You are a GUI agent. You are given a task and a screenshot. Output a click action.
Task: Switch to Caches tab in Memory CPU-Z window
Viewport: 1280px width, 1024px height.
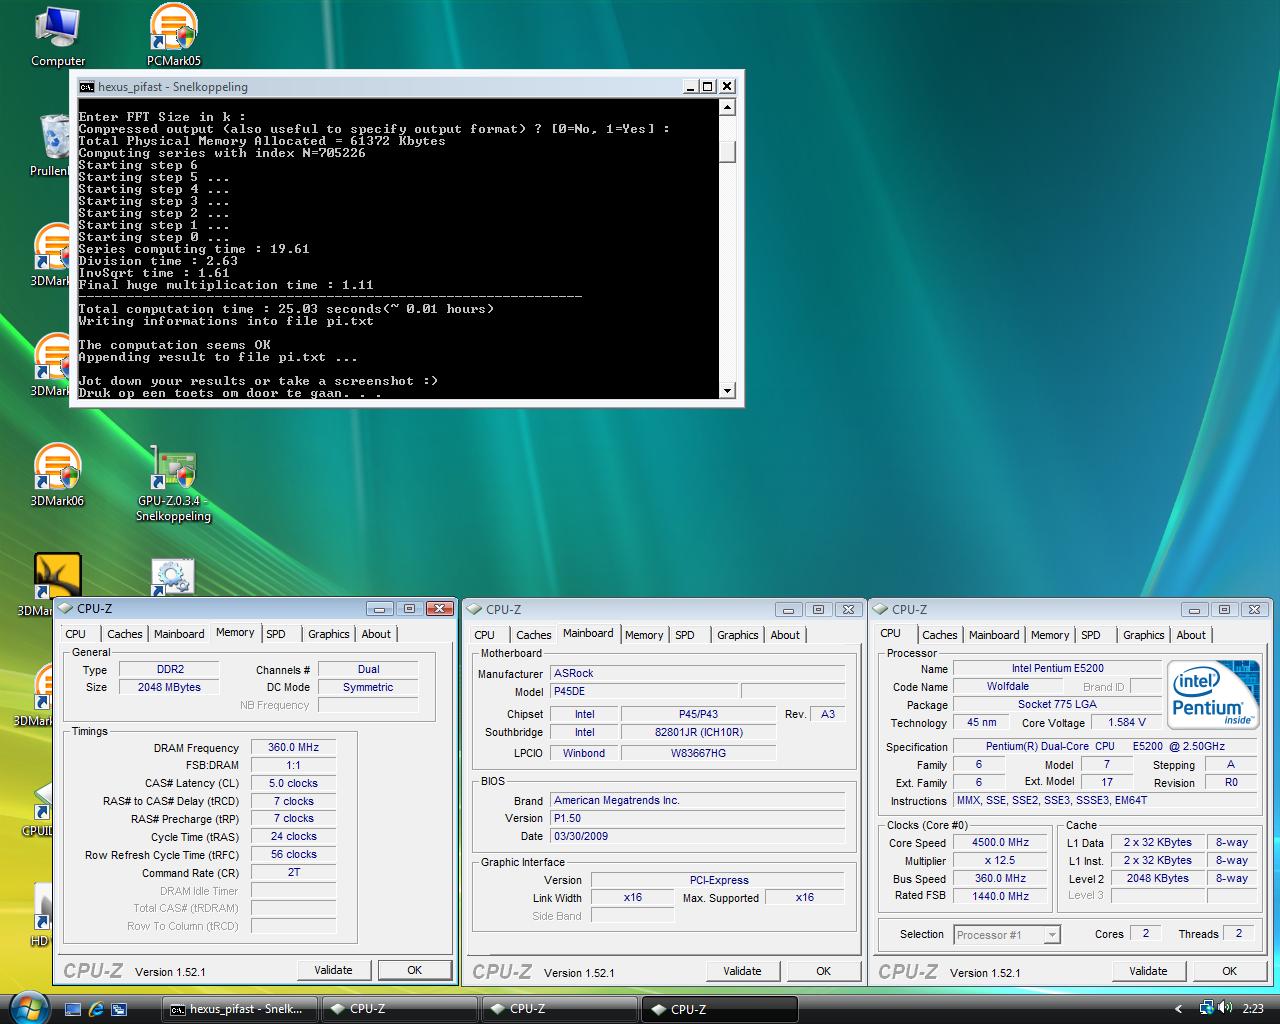[x=124, y=634]
